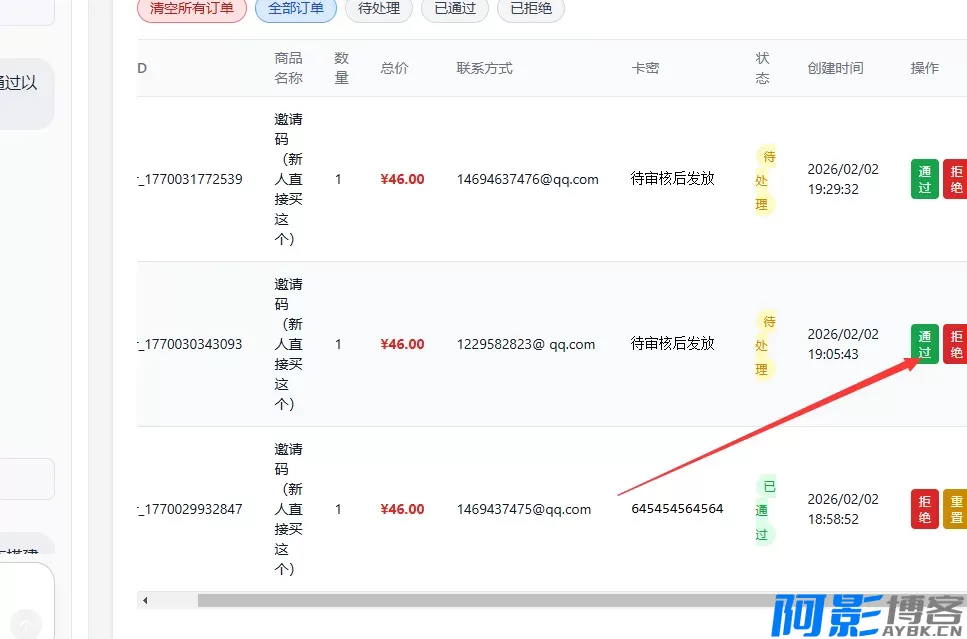Filter orders by 已拒绝
This screenshot has height=639, width=967.
531,9
